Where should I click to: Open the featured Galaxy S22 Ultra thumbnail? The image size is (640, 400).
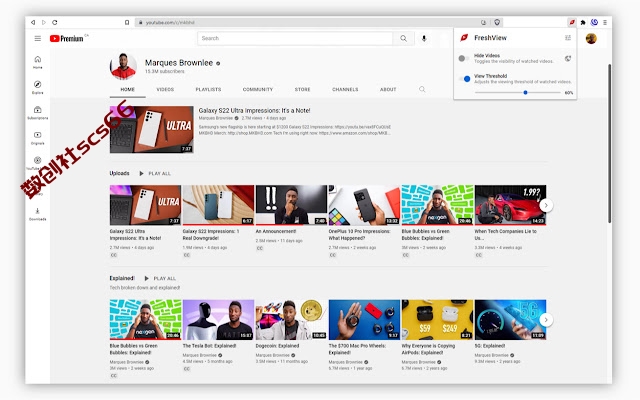point(151,129)
